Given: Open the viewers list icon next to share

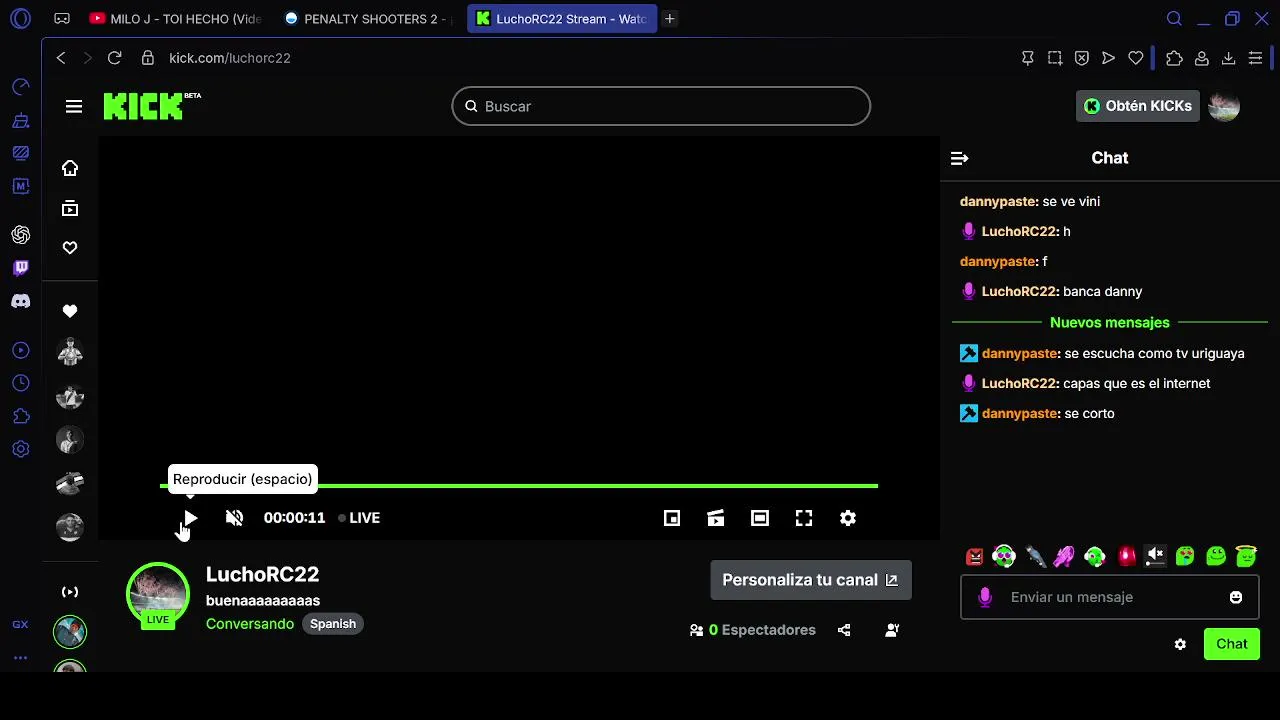Looking at the screenshot, I should (892, 630).
